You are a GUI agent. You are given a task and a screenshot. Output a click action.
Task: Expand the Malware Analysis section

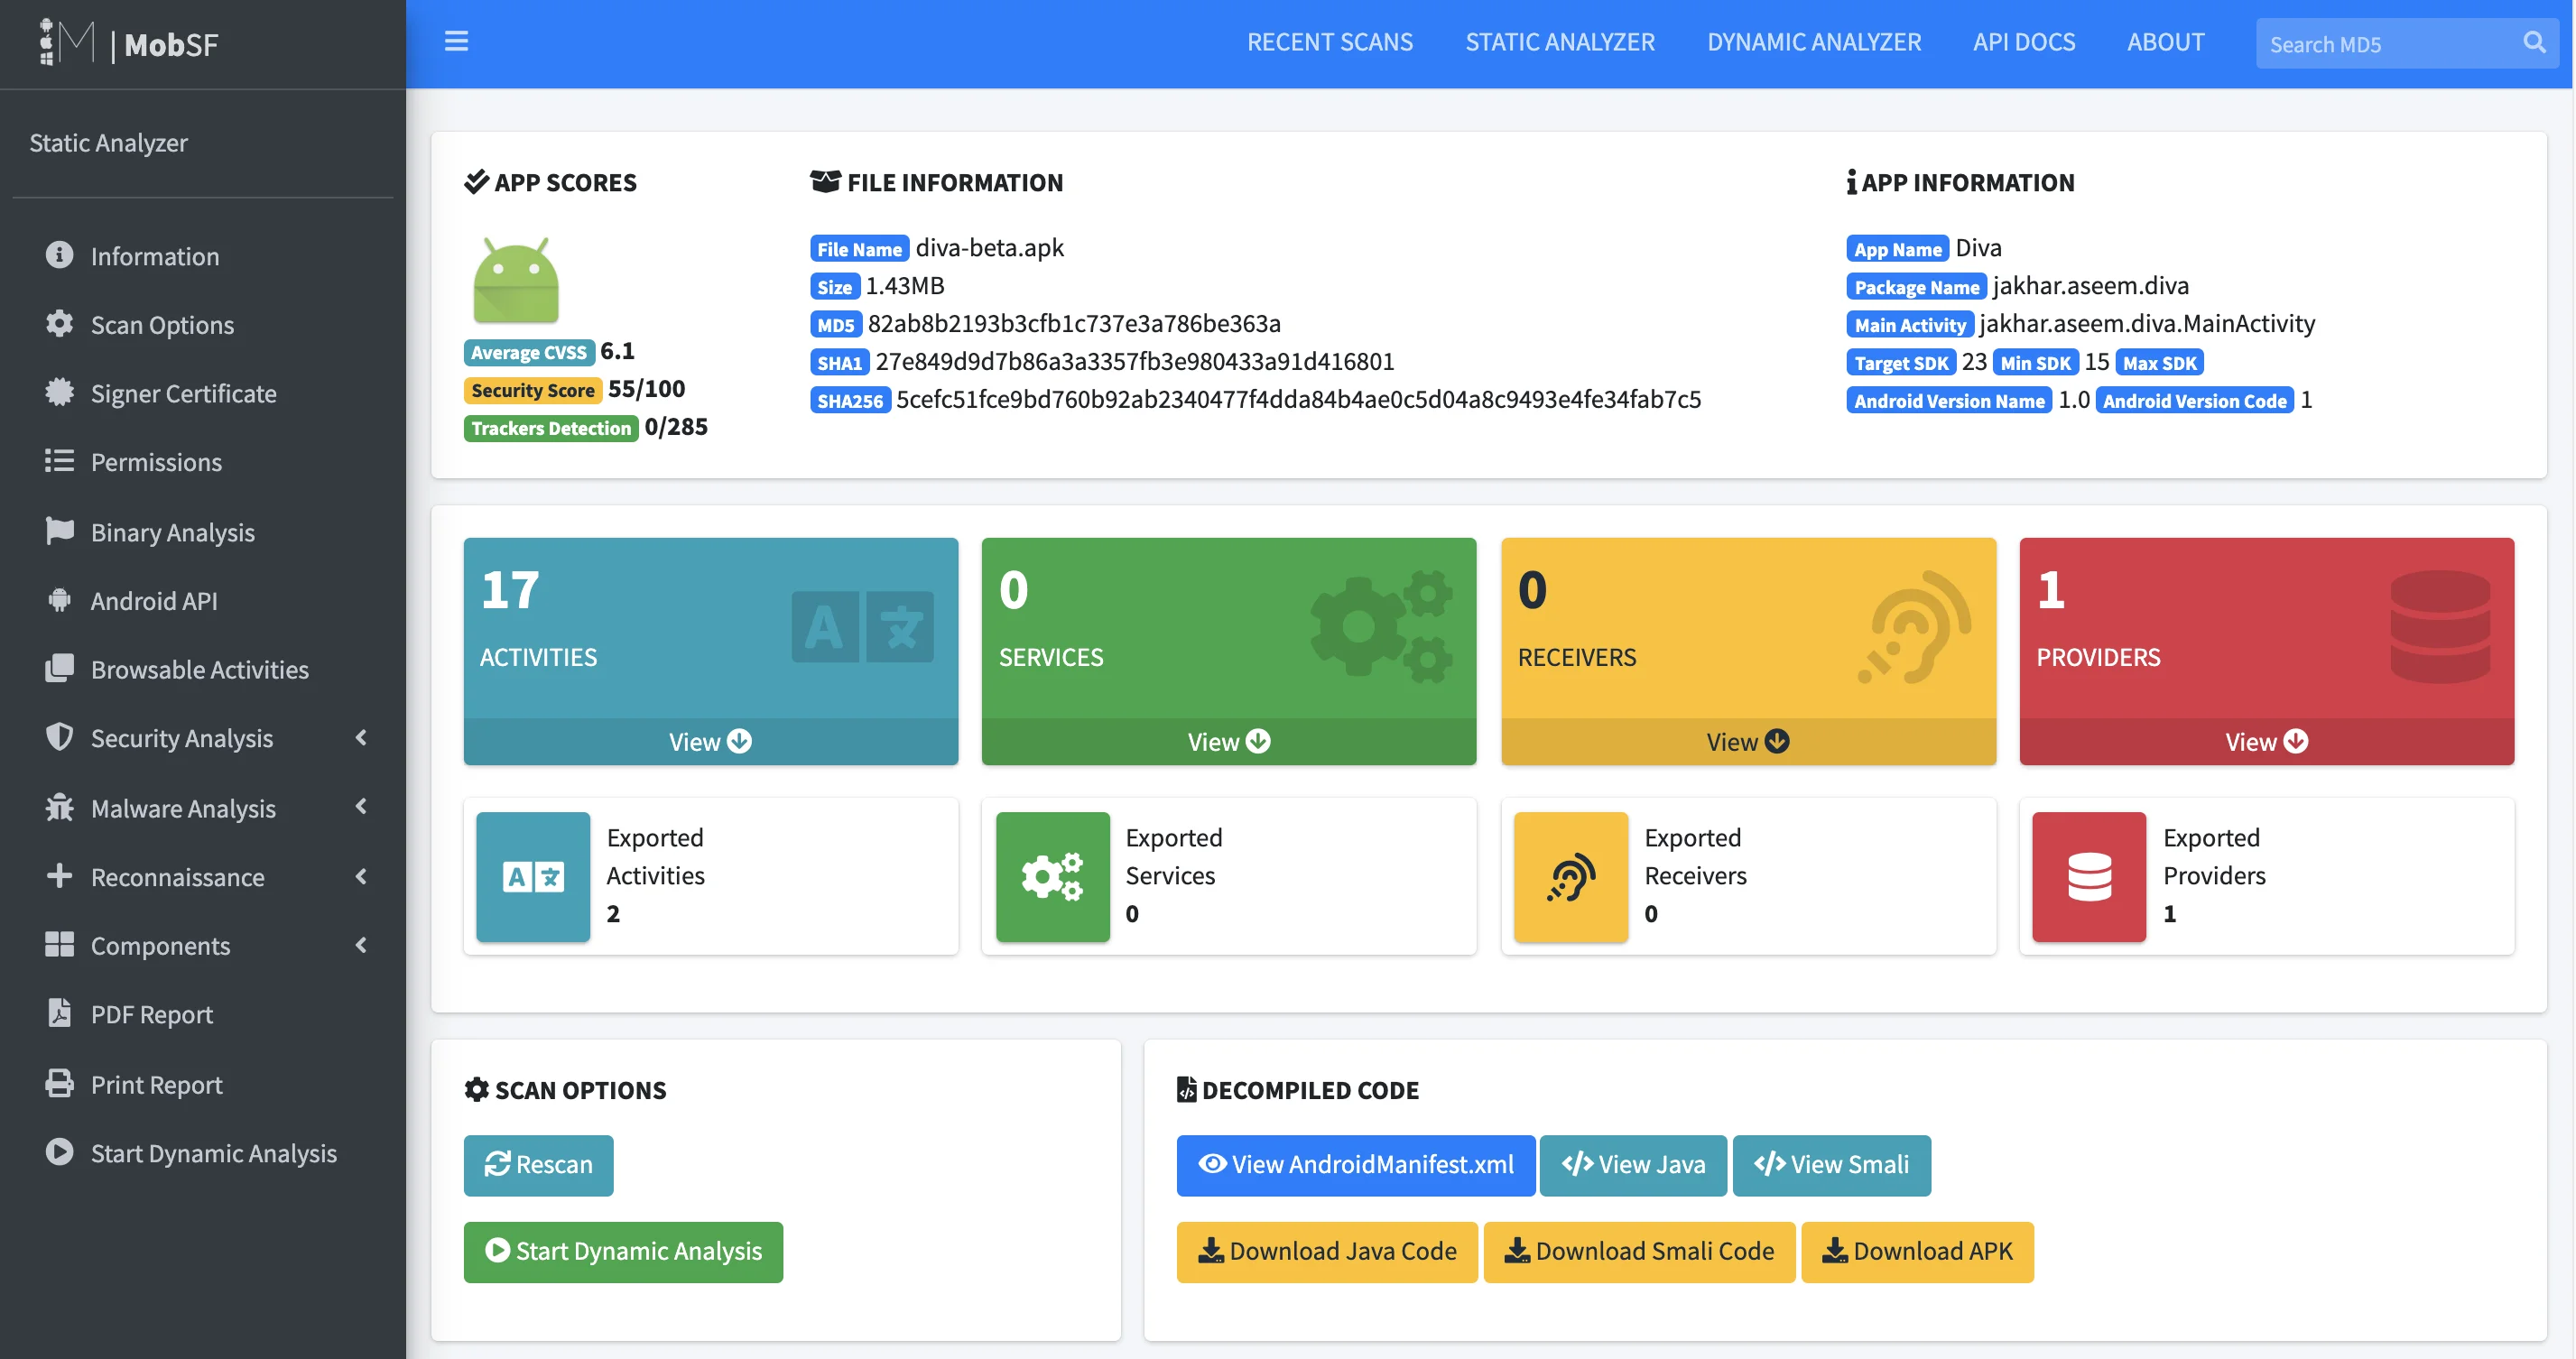tap(182, 807)
